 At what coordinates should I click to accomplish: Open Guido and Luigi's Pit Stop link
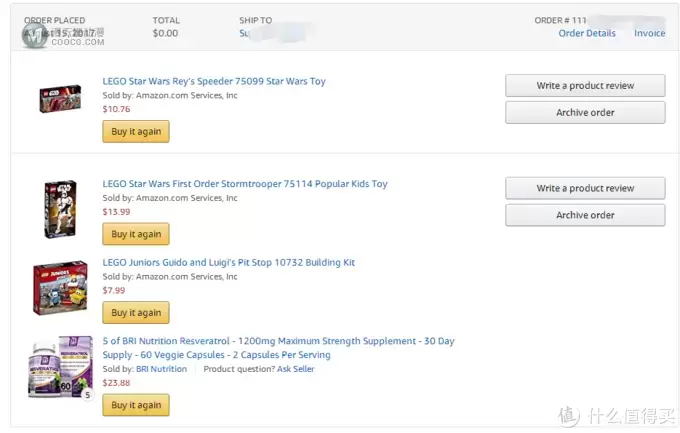coord(229,262)
